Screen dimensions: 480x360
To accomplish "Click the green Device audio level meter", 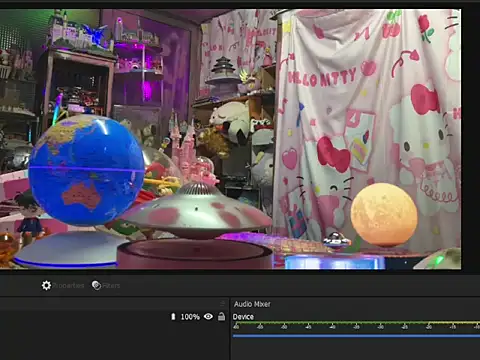I will tap(356, 323).
